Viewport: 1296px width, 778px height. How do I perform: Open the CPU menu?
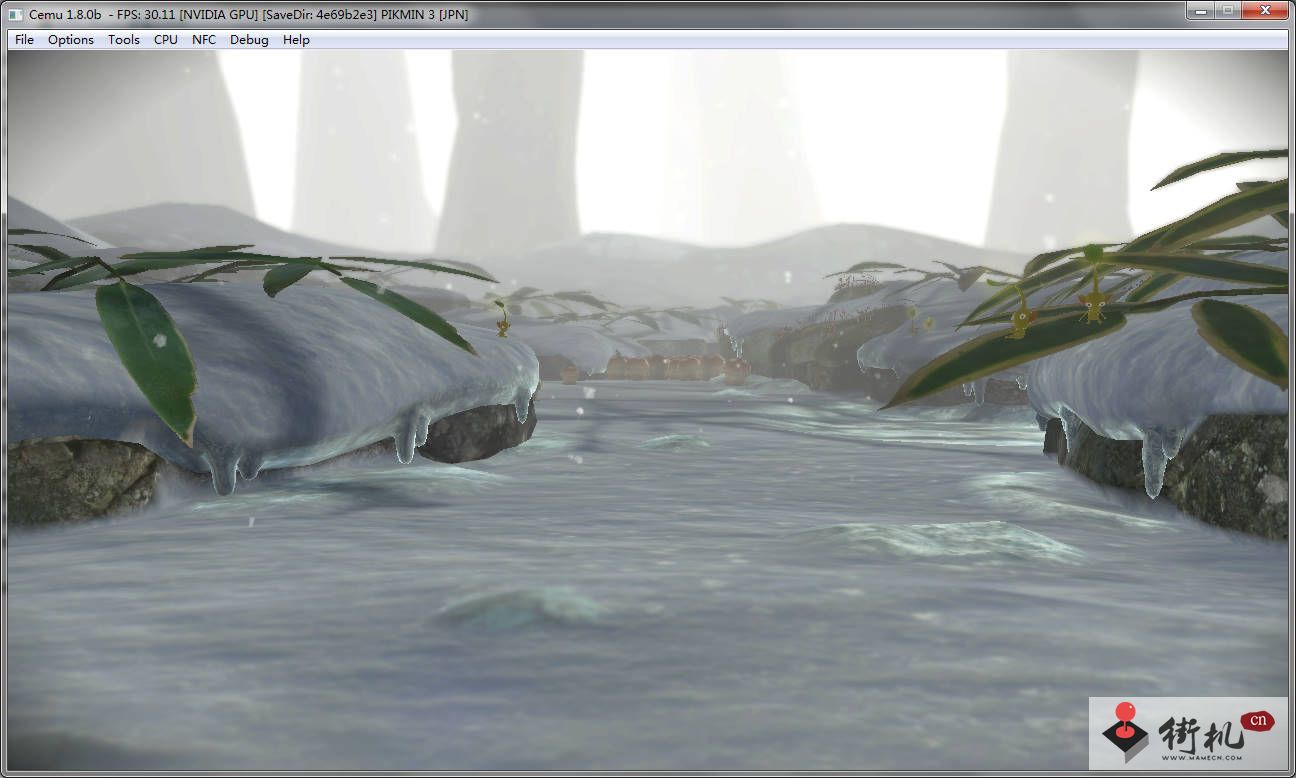tap(166, 40)
